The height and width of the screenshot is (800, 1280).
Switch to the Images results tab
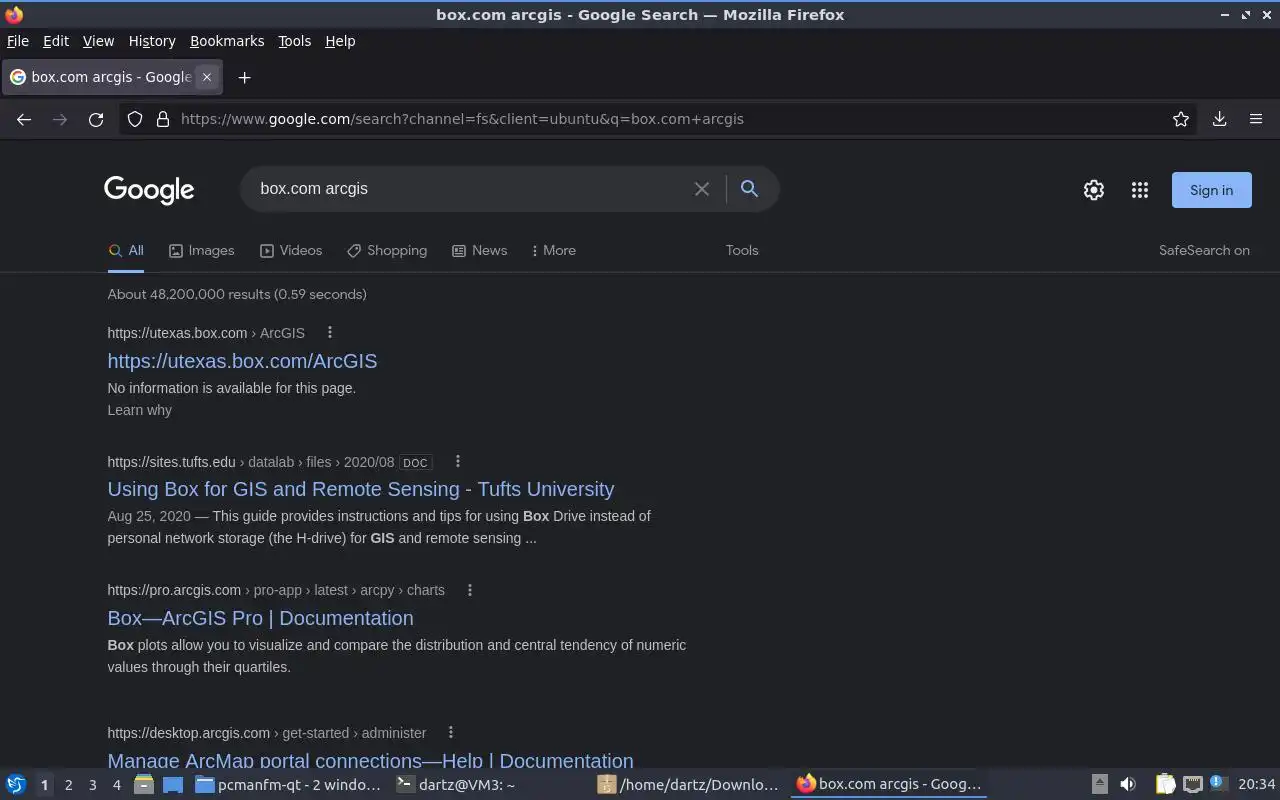tap(201, 251)
